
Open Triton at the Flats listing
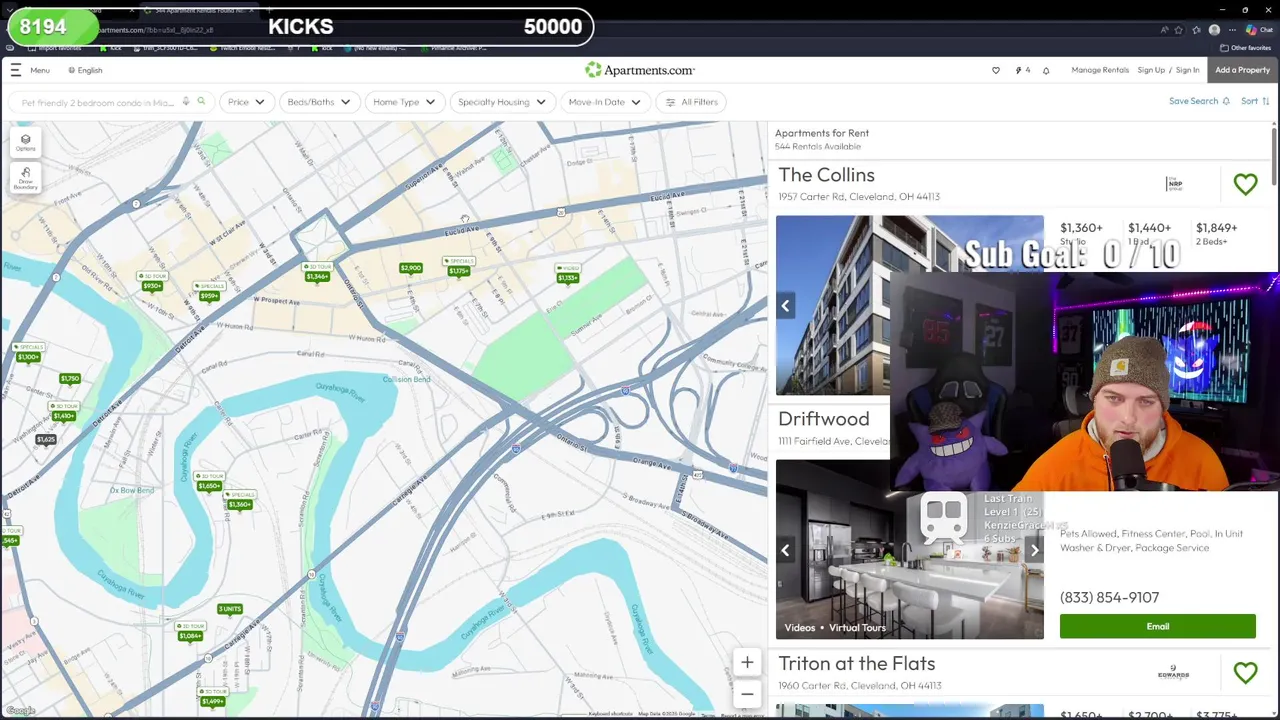[857, 664]
